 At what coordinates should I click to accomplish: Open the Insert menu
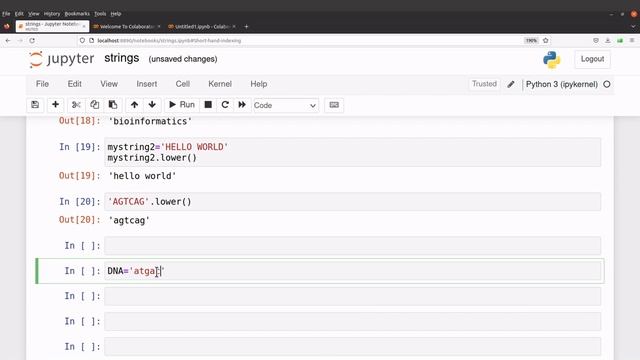coord(147,84)
